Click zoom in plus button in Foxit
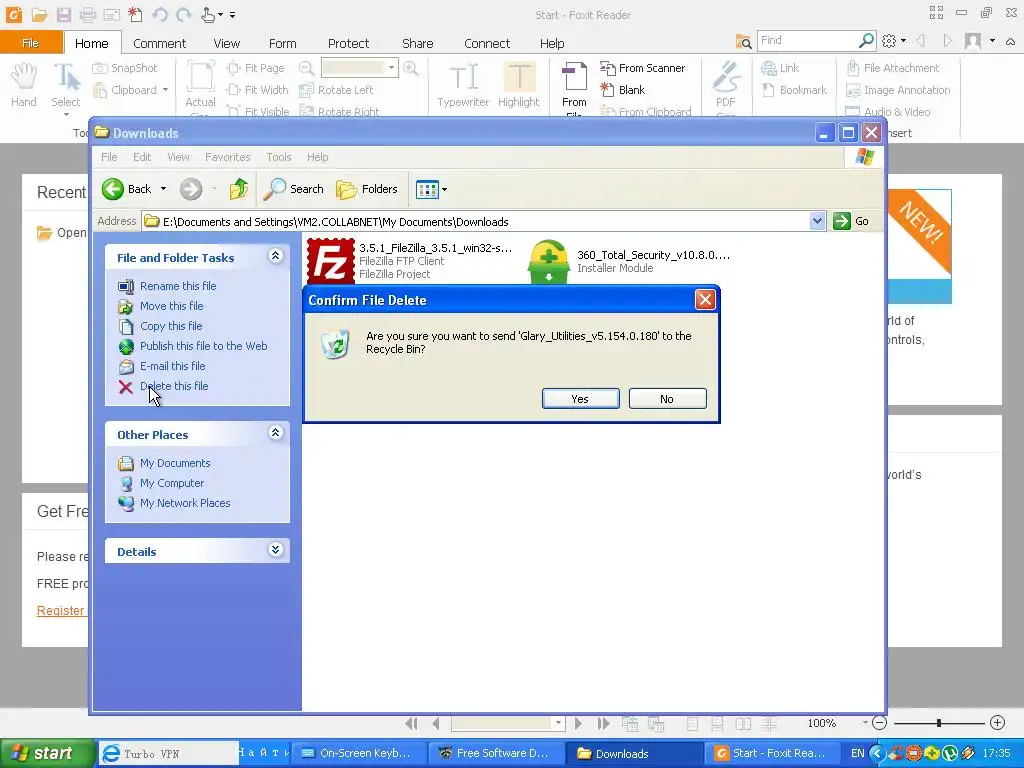This screenshot has width=1024, height=768. [x=997, y=722]
